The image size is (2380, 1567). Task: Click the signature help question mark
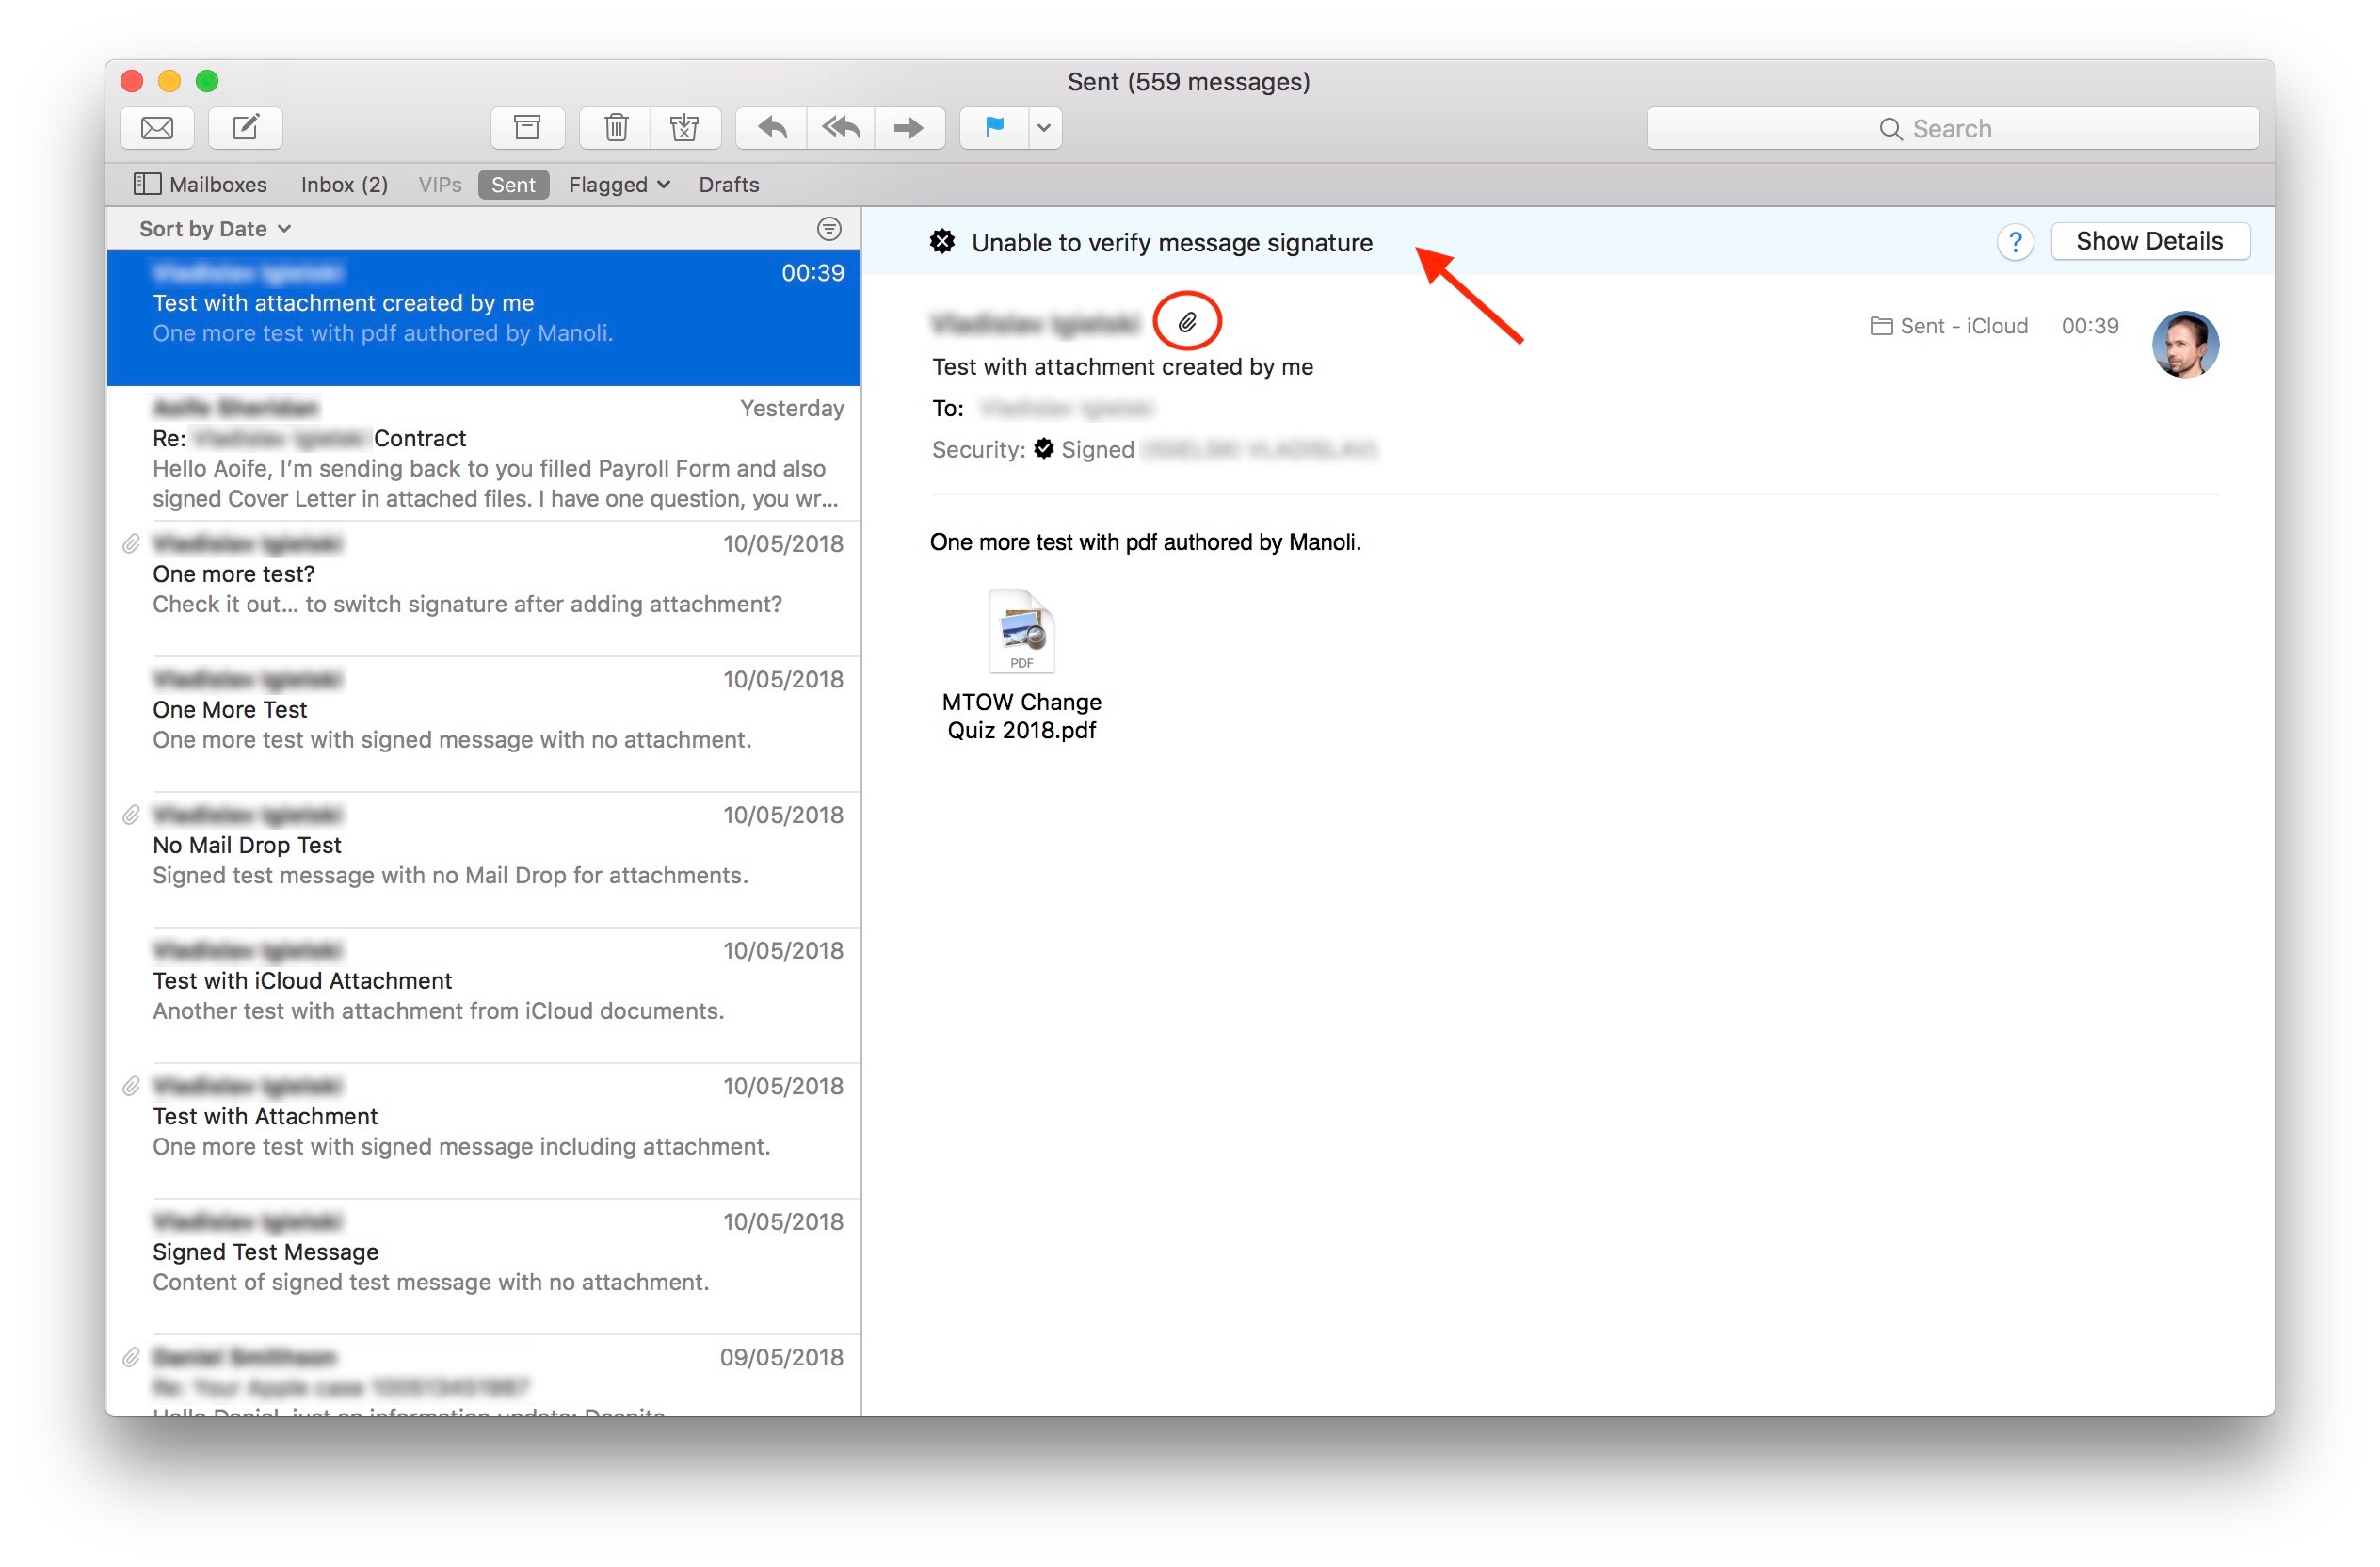tap(2015, 243)
